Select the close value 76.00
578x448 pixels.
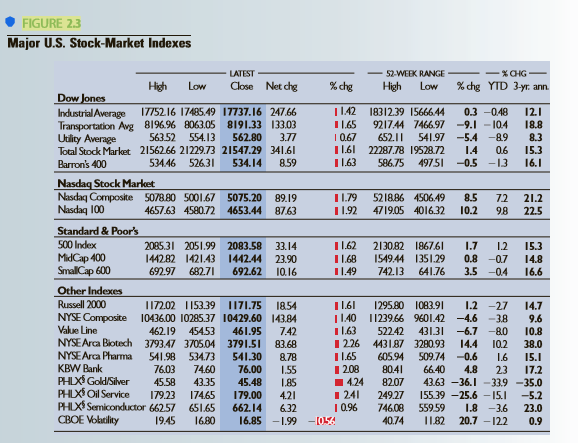tap(250, 369)
